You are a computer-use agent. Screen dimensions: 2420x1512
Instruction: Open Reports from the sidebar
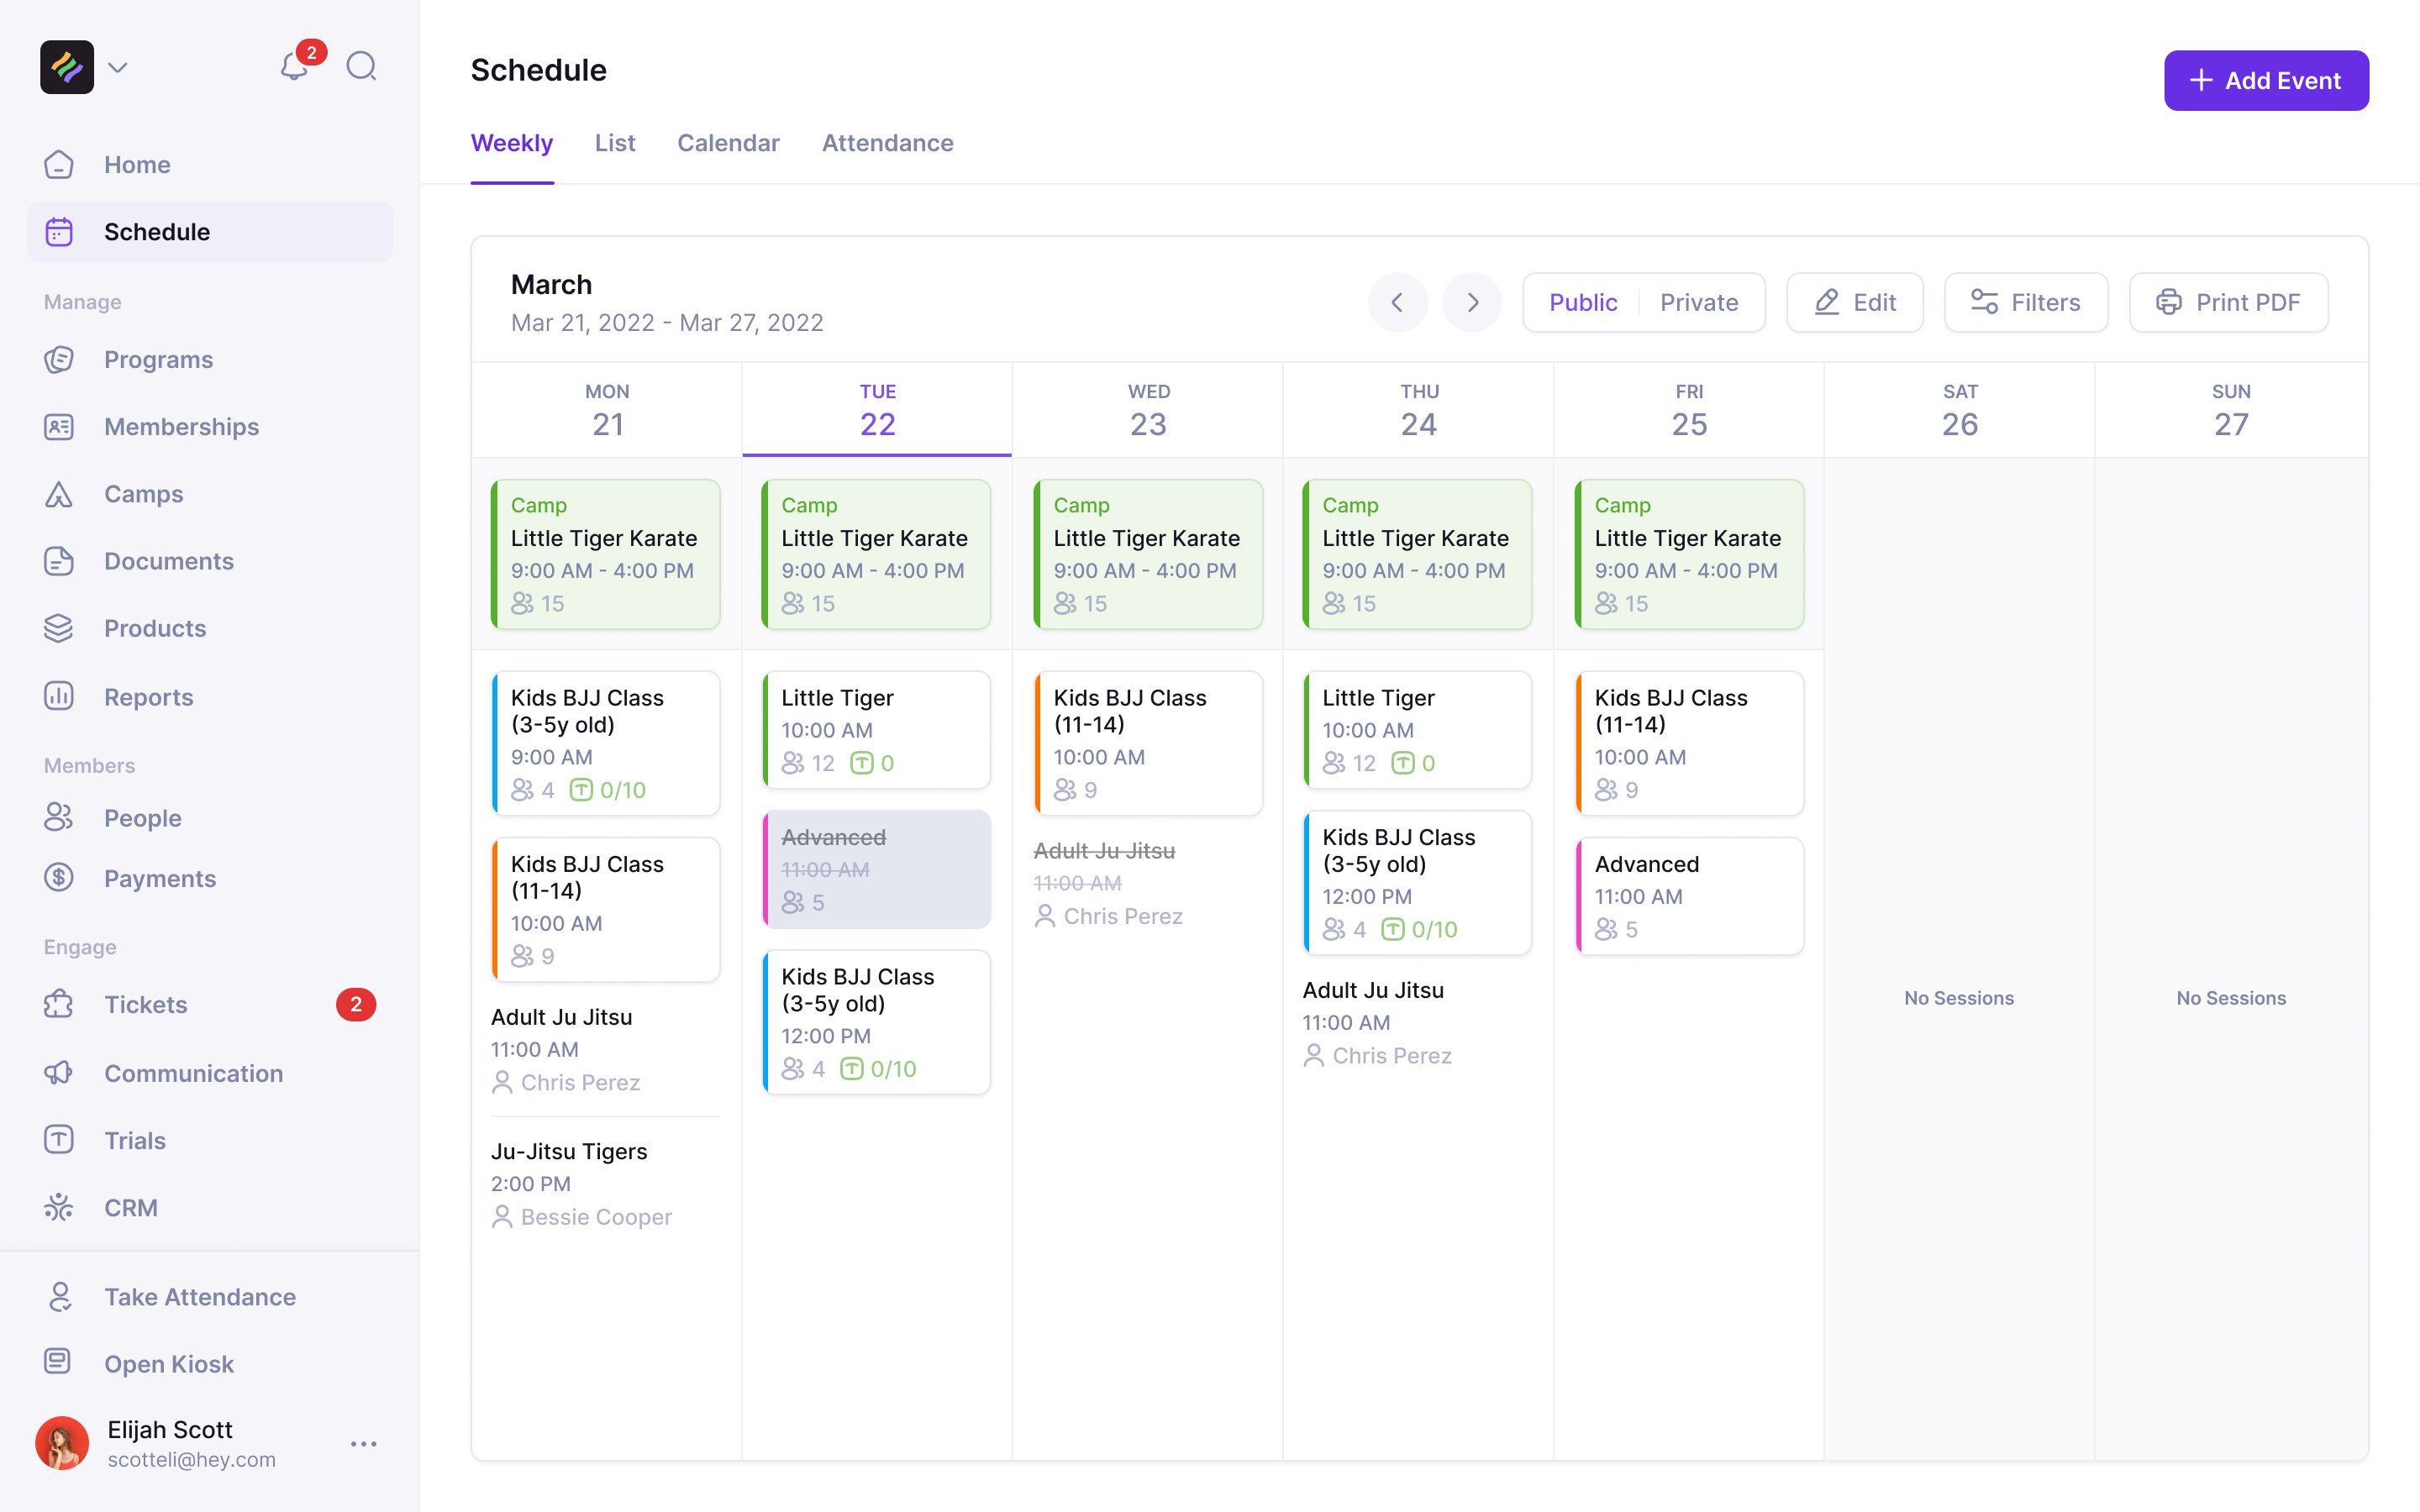coord(210,696)
